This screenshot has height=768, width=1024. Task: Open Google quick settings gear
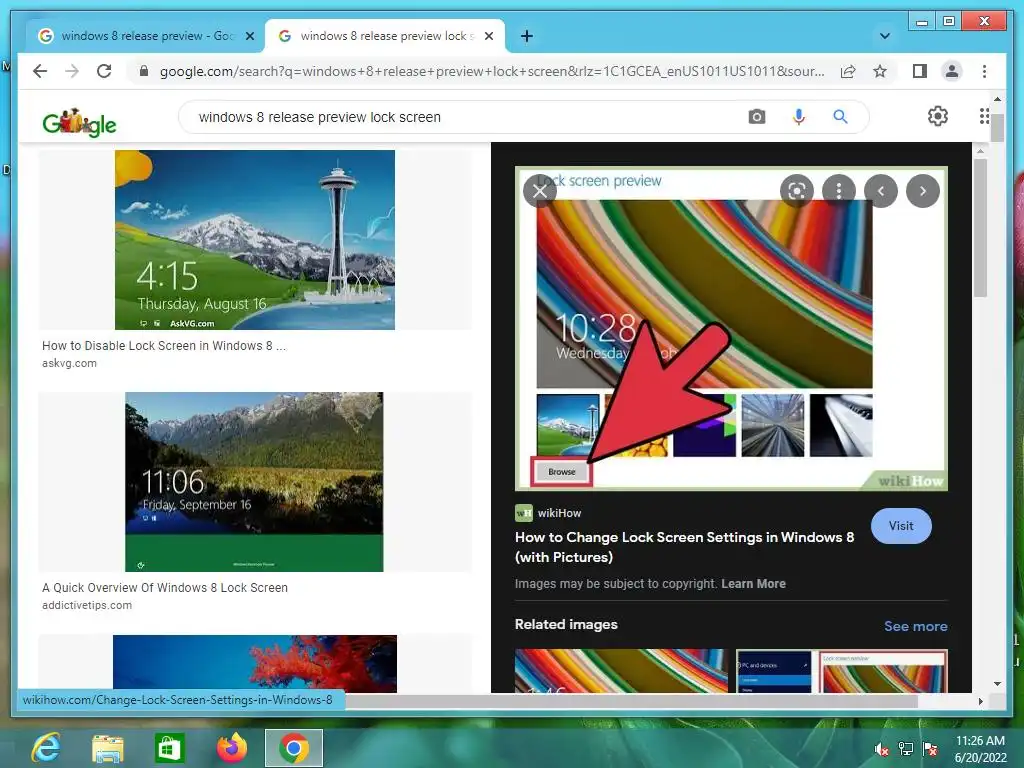tap(938, 116)
